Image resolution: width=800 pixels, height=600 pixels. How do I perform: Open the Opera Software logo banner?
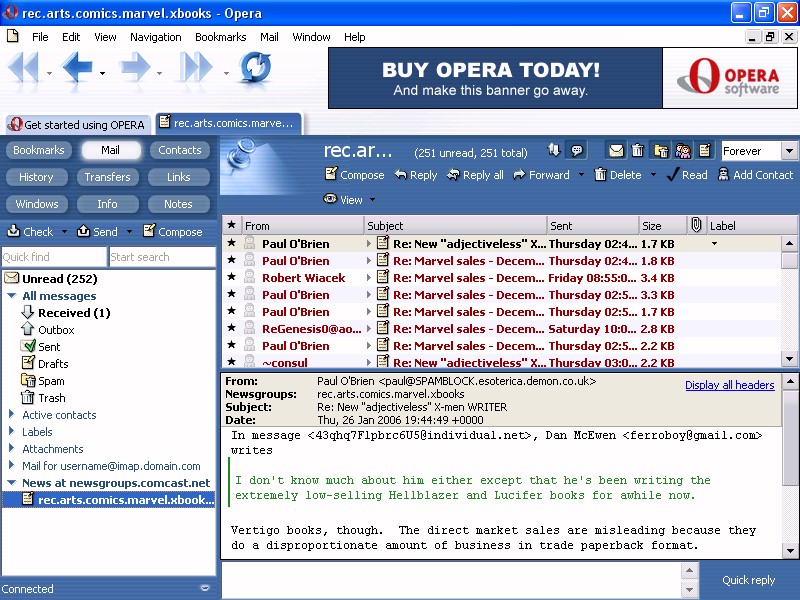[730, 78]
